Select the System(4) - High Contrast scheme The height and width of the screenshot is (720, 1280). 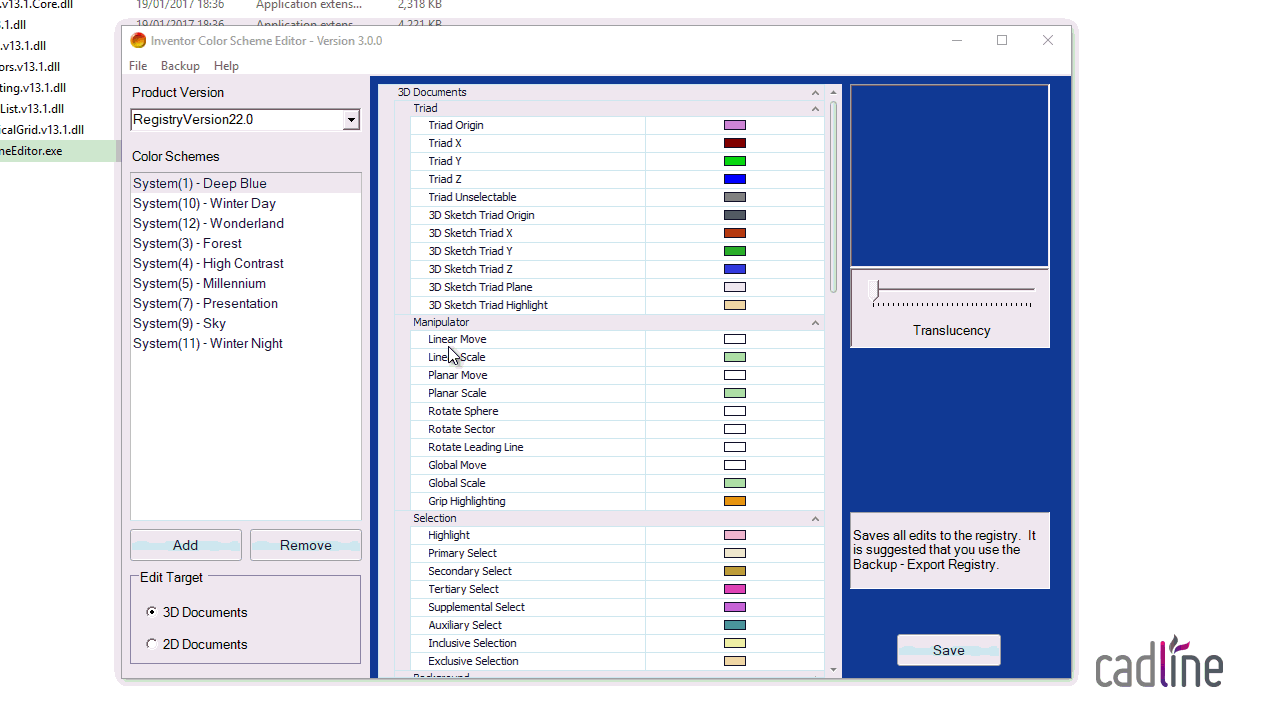click(246, 263)
